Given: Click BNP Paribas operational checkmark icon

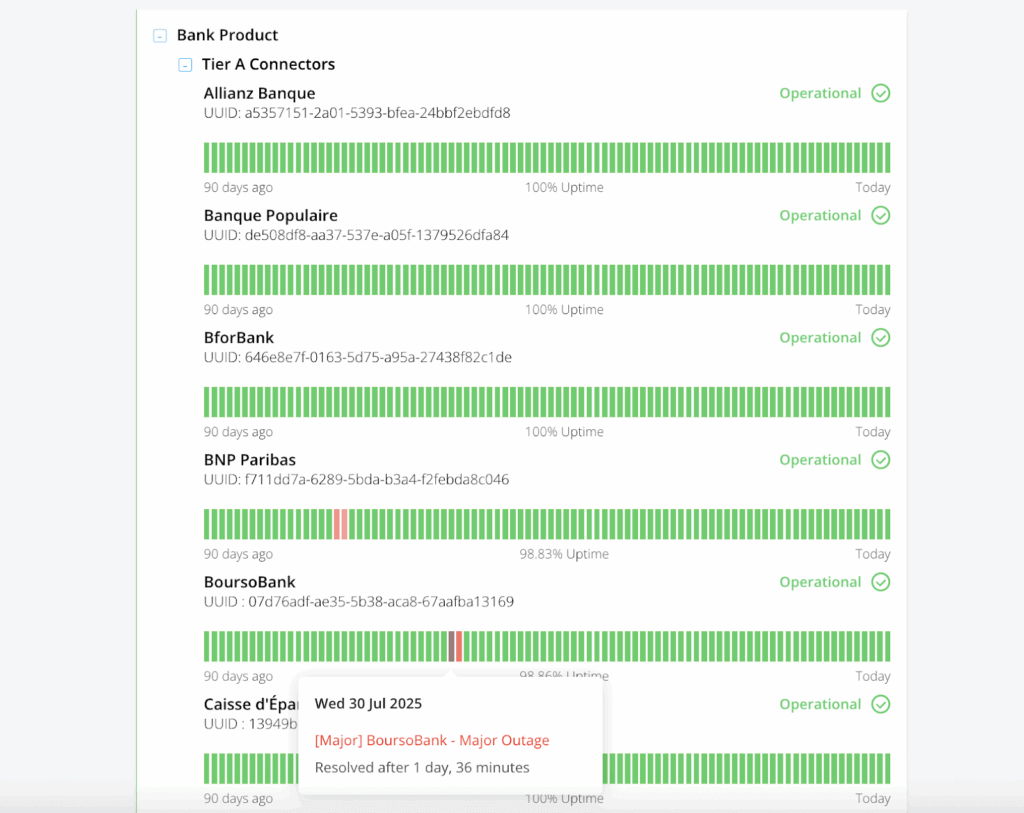Looking at the screenshot, I should pyautogui.click(x=880, y=460).
